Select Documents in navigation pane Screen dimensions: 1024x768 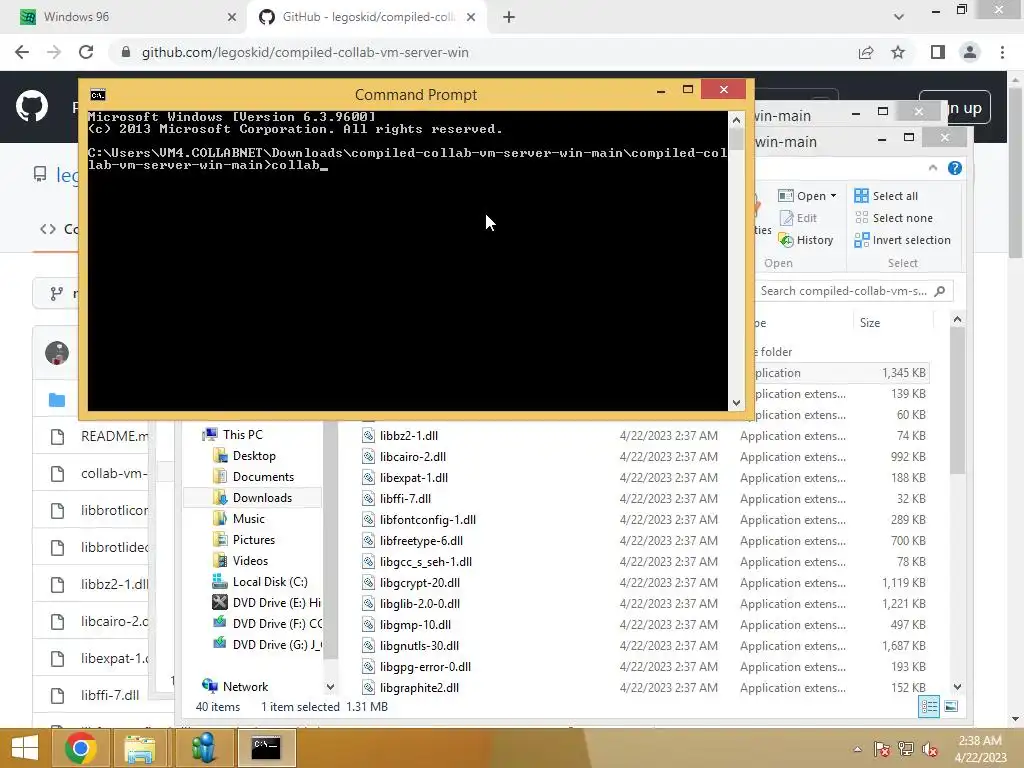click(x=263, y=477)
